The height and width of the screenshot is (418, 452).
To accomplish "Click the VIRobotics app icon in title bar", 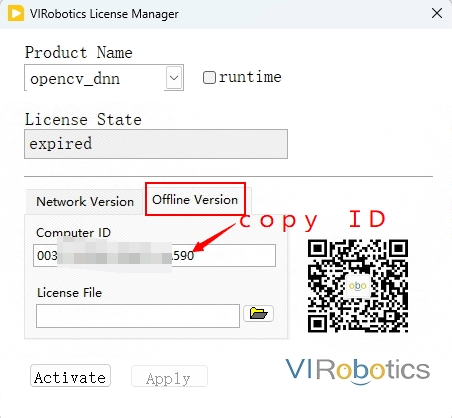I will pyautogui.click(x=15, y=14).
